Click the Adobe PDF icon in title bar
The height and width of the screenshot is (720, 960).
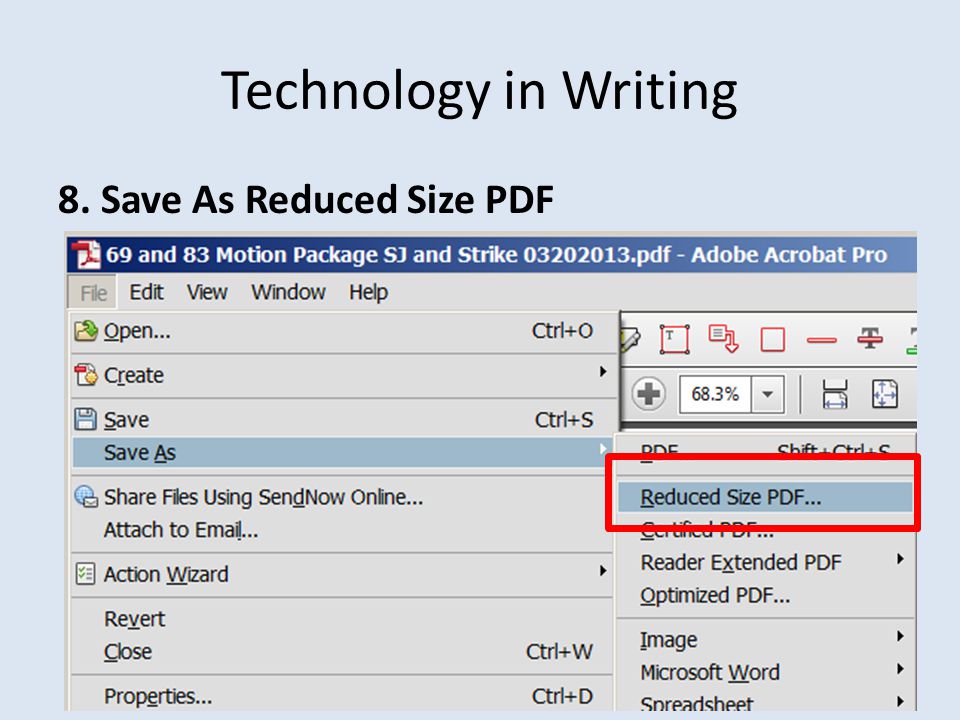point(86,255)
